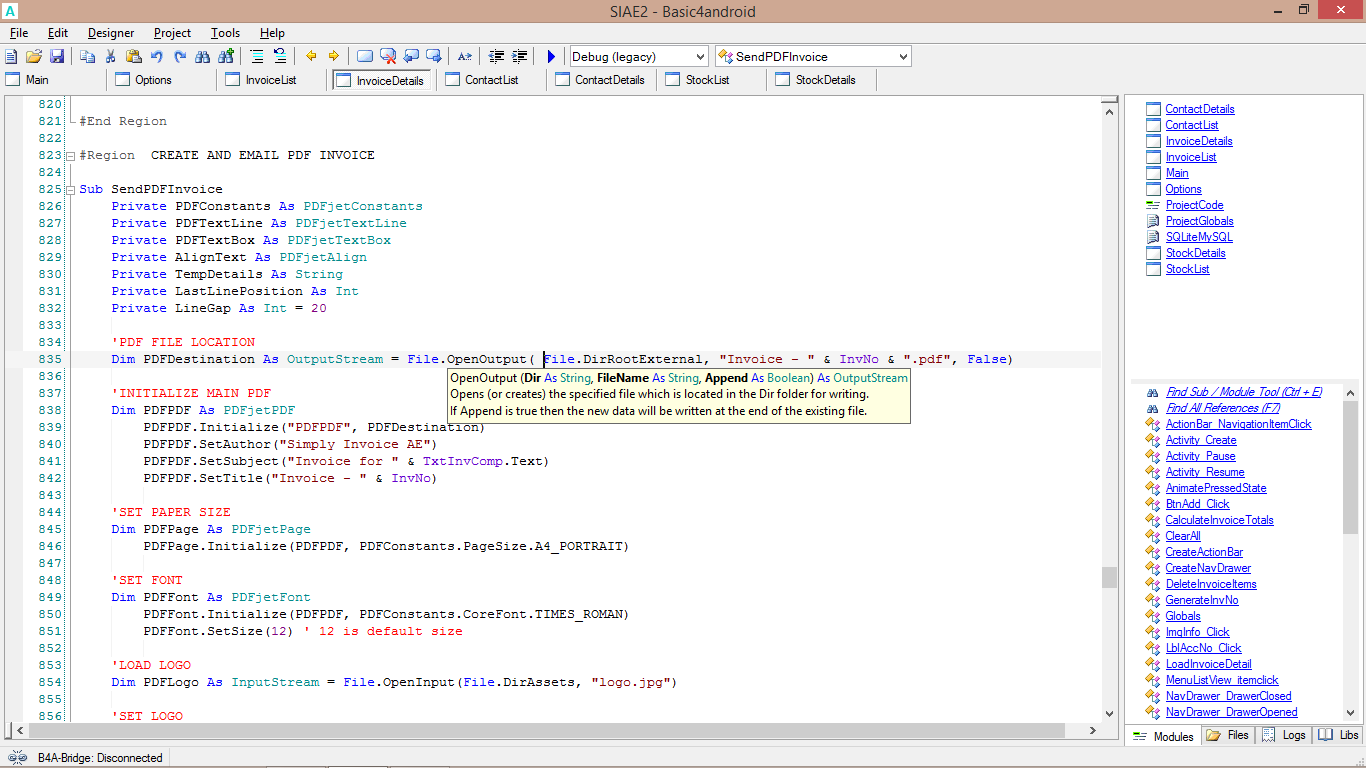Open the Edit menu

[58, 33]
